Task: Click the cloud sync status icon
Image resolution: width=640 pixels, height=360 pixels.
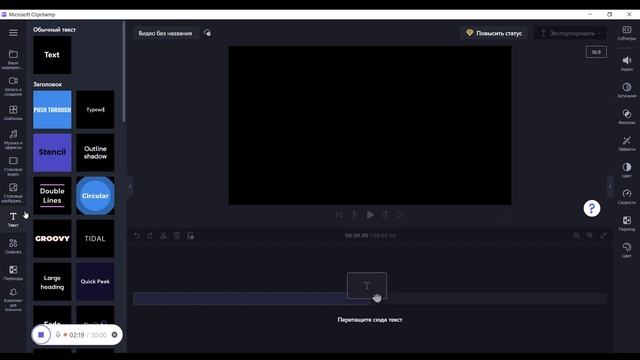Action: click(x=207, y=33)
